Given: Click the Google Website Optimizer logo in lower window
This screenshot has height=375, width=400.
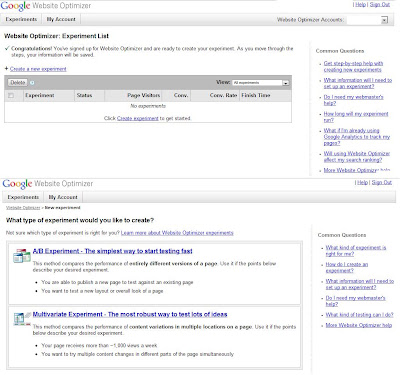Looking at the screenshot, I should [48, 184].
